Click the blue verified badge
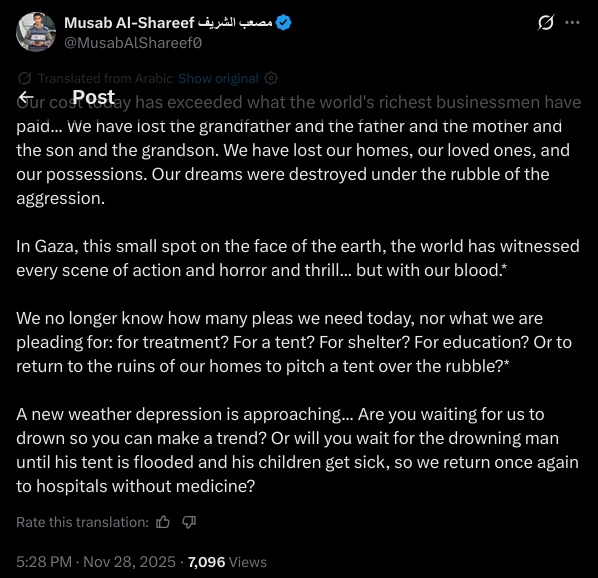Image resolution: width=598 pixels, height=578 pixels. click(283, 23)
